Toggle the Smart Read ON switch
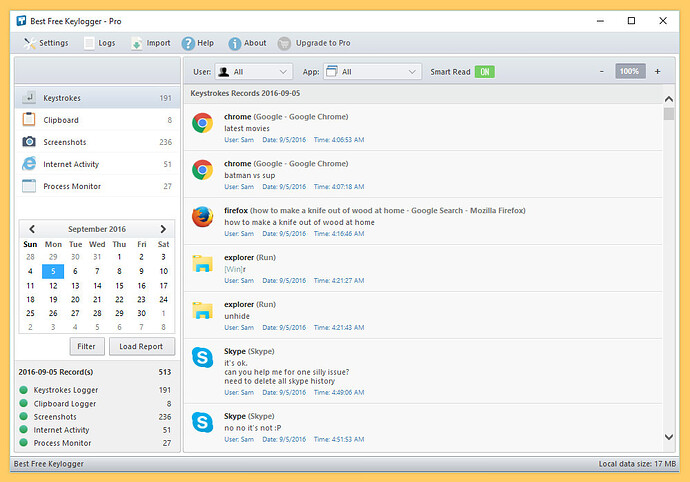 point(484,72)
